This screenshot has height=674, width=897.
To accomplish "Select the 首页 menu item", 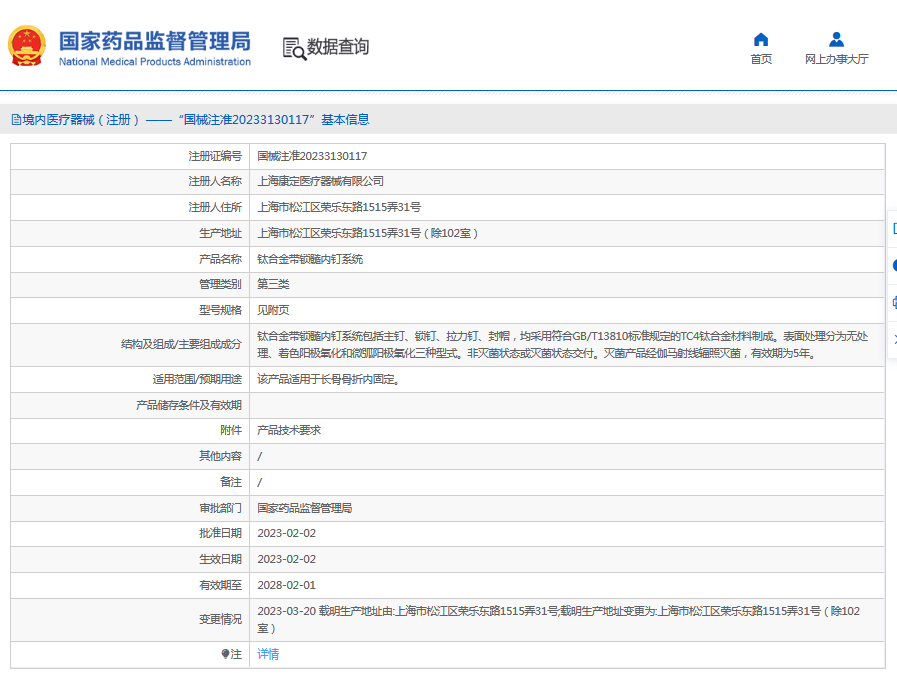I will 761,56.
